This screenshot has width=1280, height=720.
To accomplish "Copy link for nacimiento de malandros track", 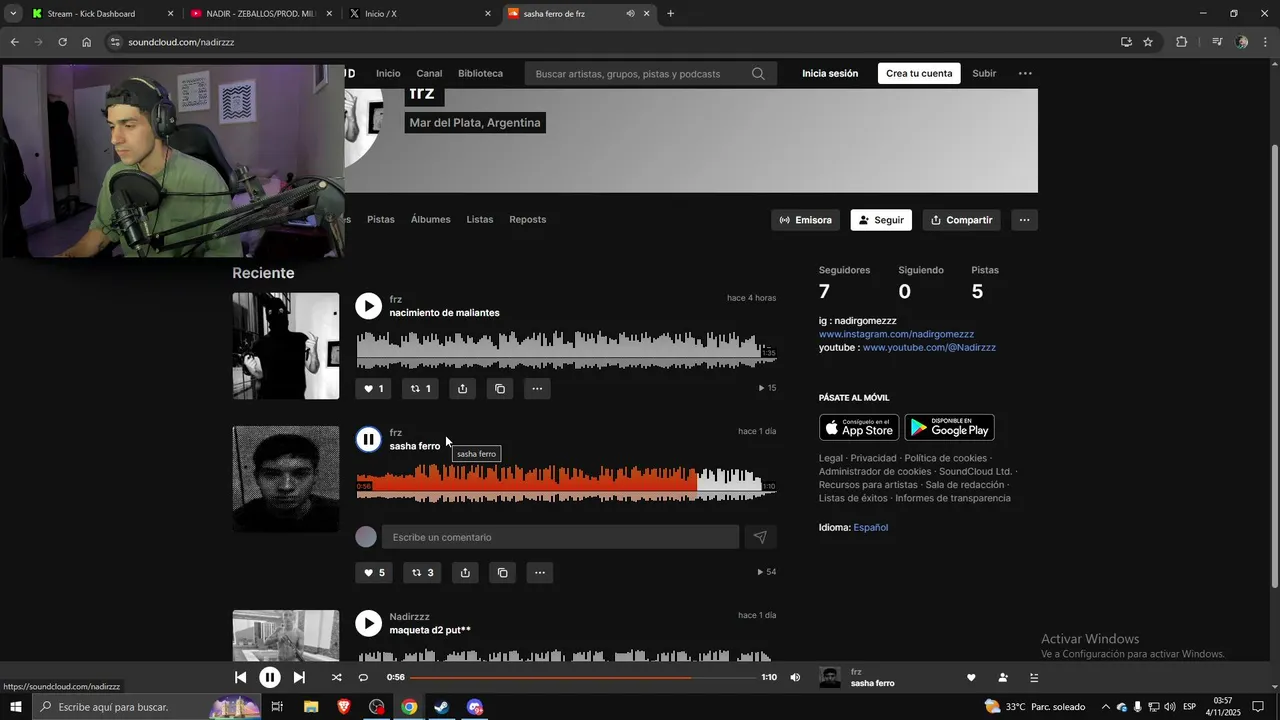I will click(500, 389).
